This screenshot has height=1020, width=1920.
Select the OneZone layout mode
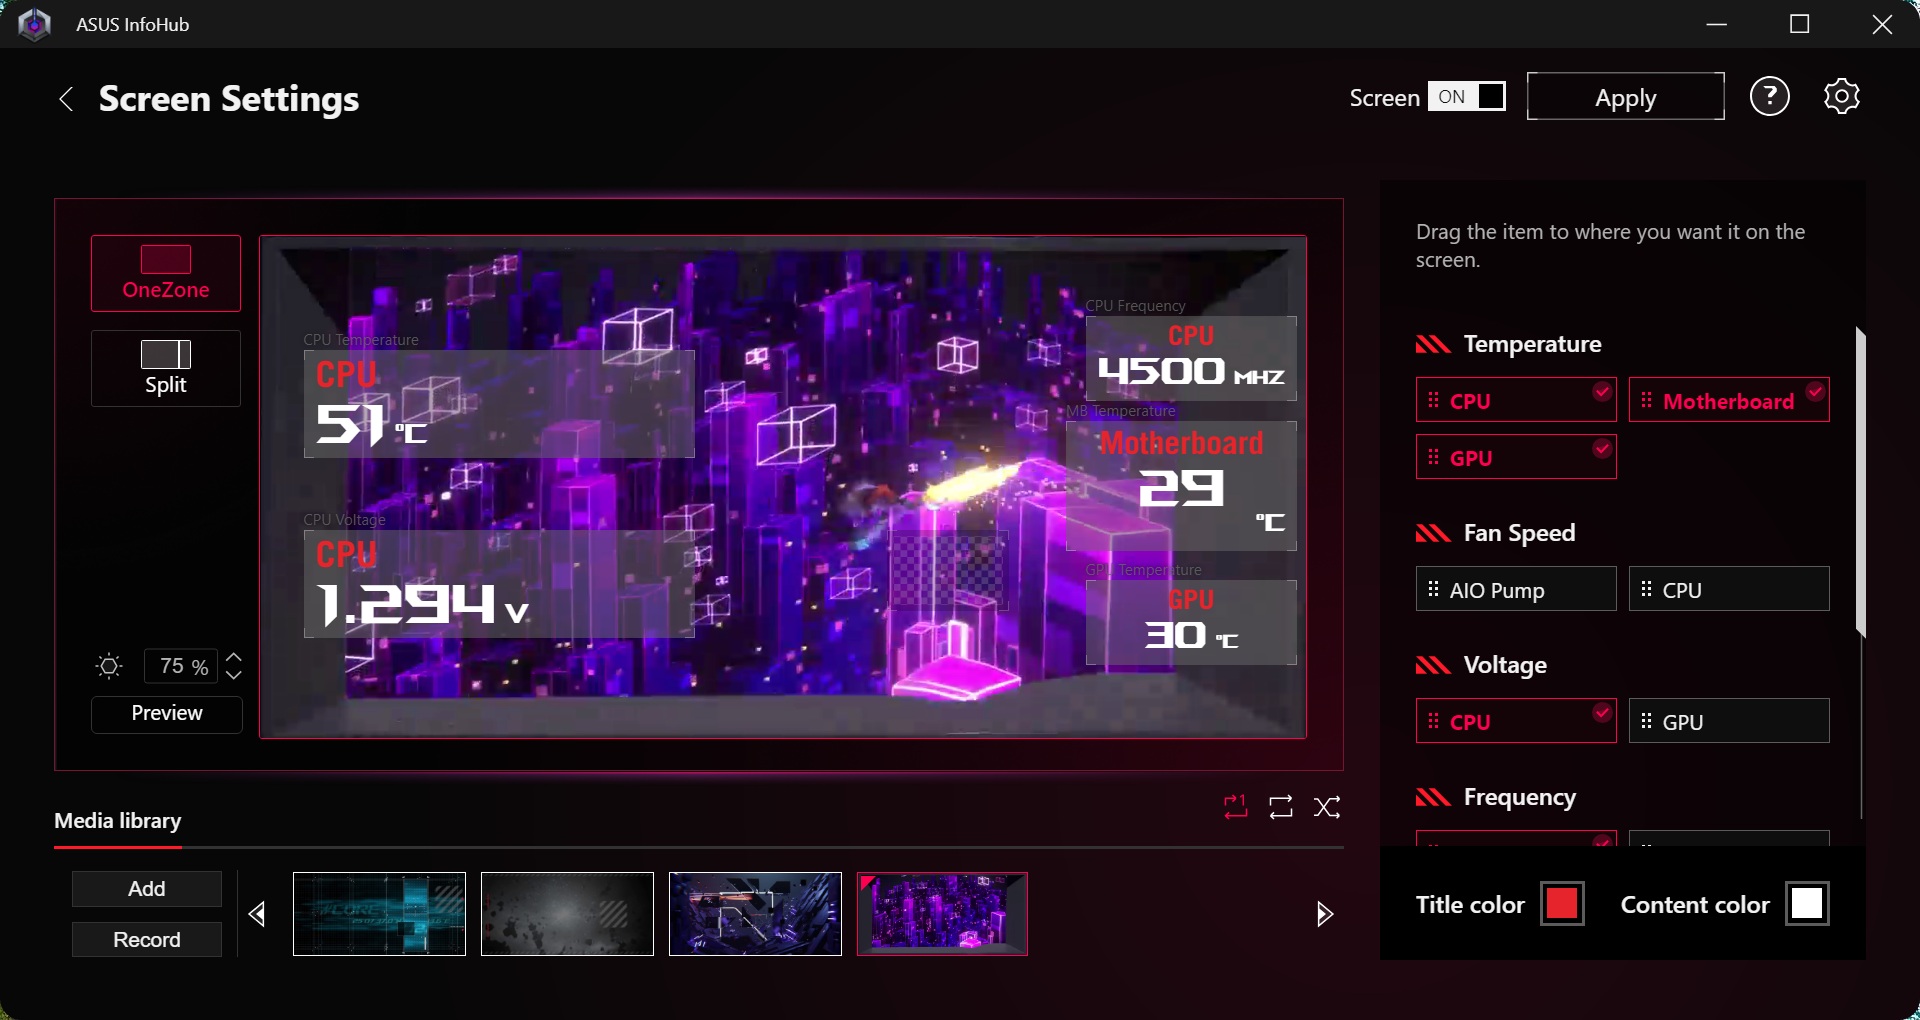(x=166, y=274)
